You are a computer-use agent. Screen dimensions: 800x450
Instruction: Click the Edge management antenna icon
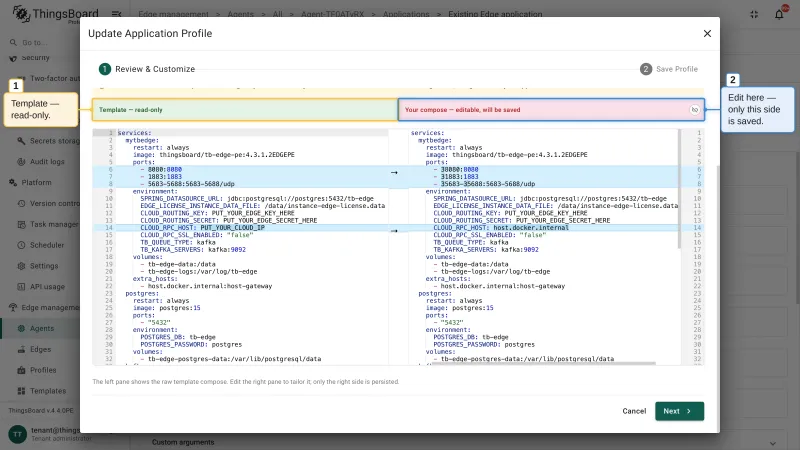click(x=13, y=308)
